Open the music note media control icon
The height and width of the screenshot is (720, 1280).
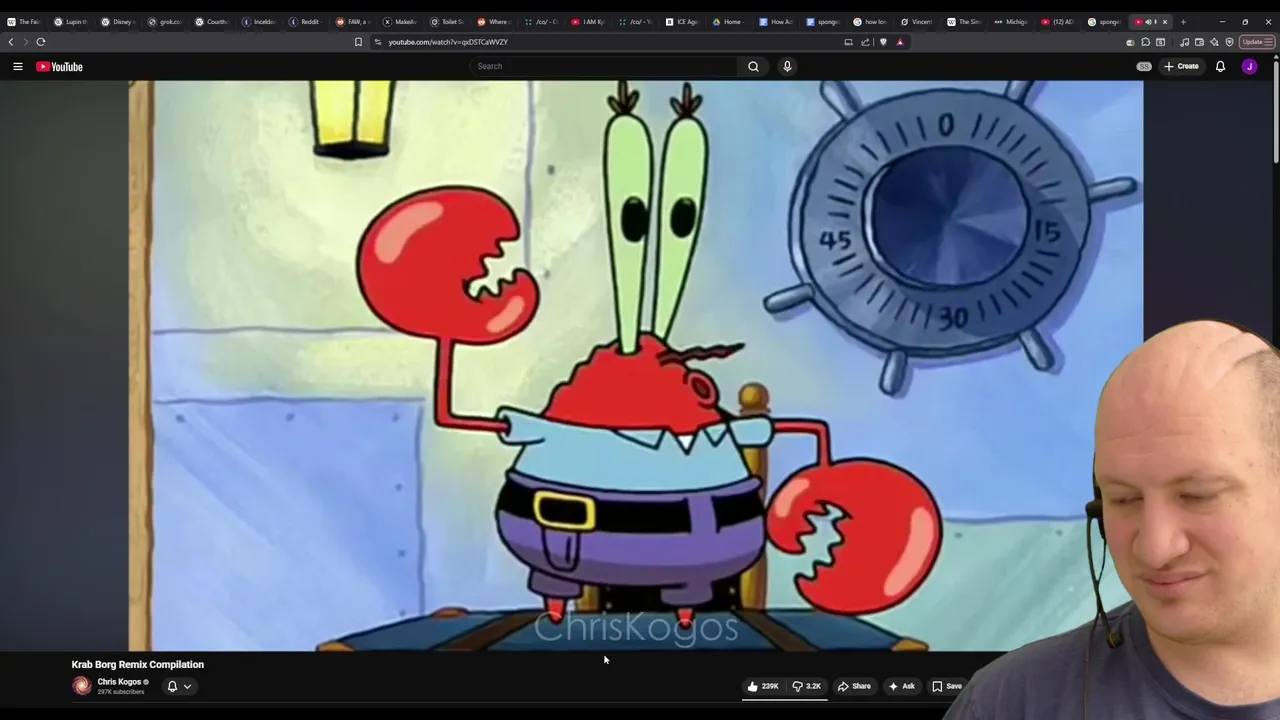pos(1185,42)
